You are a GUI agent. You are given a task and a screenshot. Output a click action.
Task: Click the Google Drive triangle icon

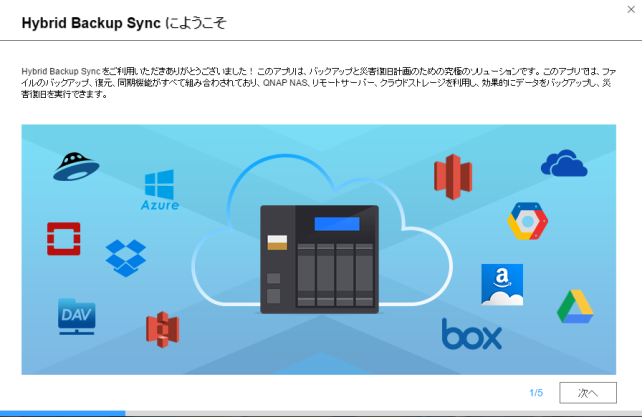coord(575,306)
